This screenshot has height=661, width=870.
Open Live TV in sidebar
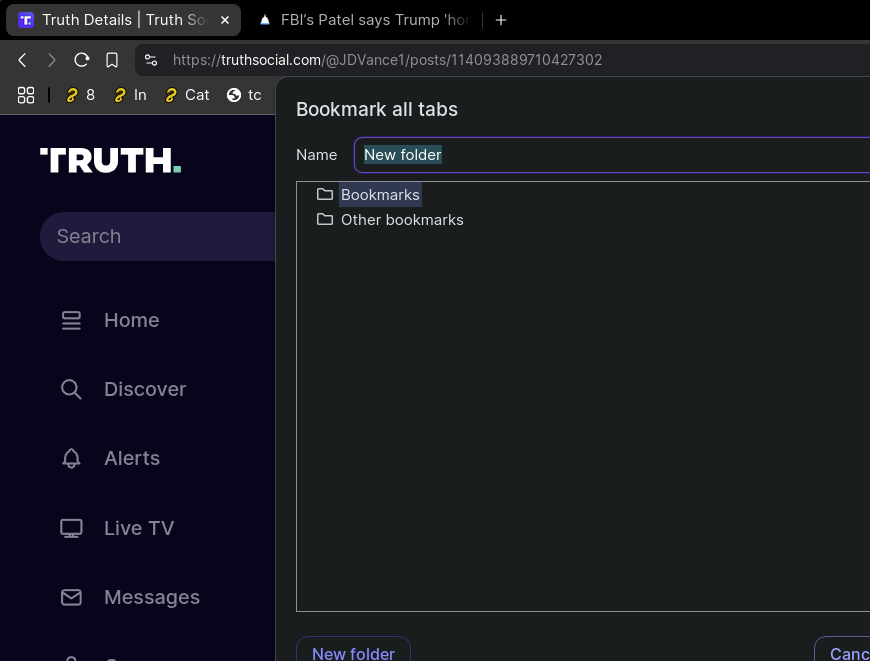pos(117,528)
